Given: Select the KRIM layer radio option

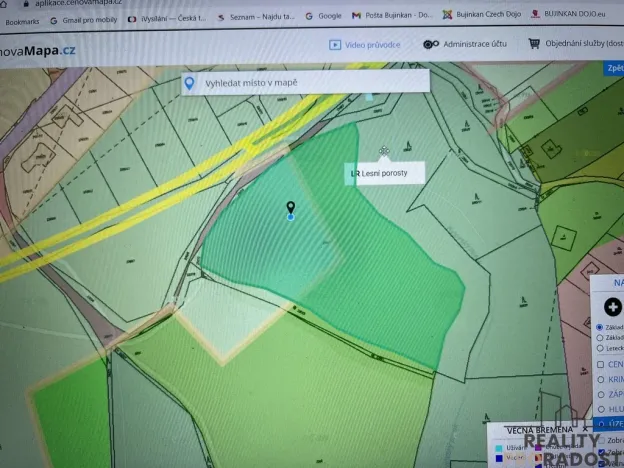Looking at the screenshot, I should 599,380.
